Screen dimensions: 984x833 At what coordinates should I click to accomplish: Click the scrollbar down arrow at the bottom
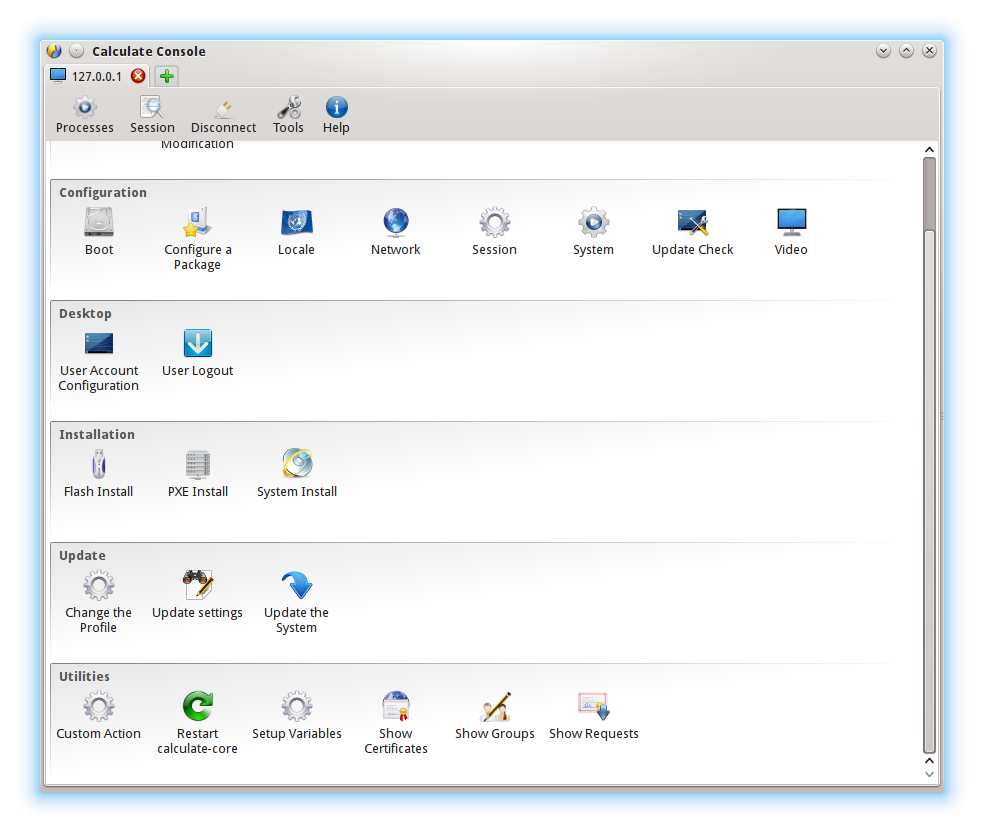pos(929,775)
